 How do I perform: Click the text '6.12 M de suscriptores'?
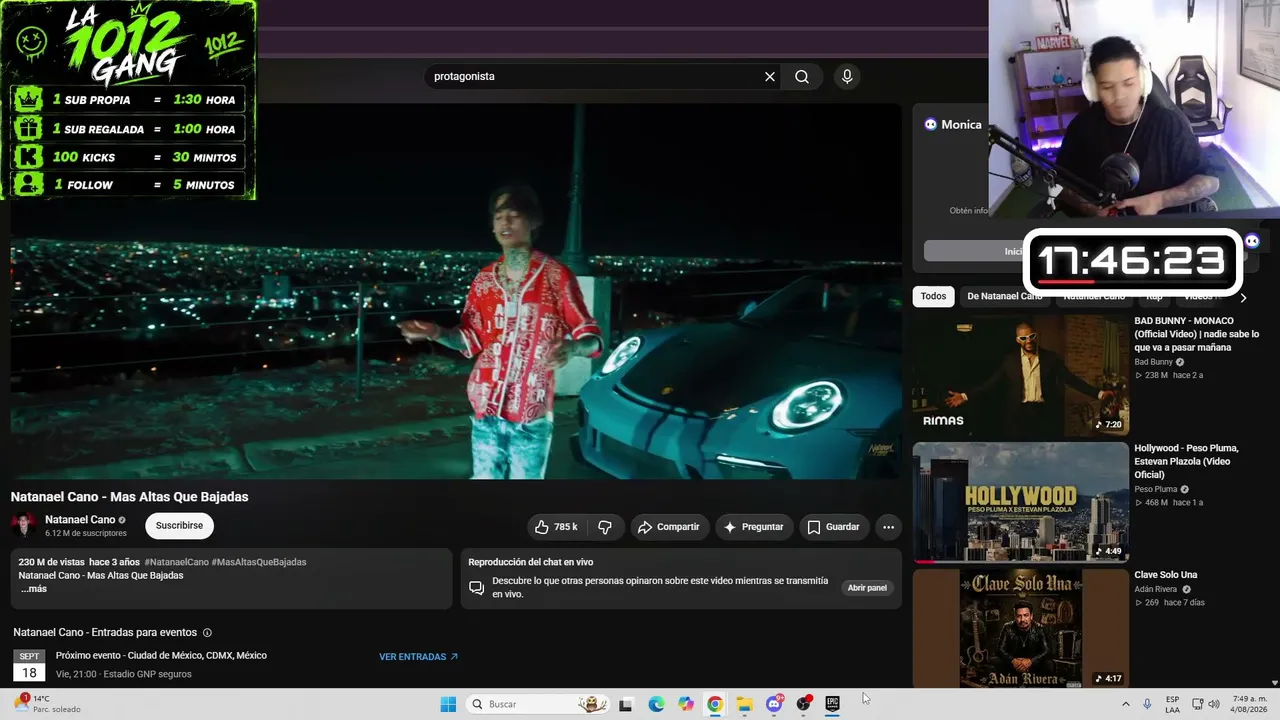tap(86, 534)
